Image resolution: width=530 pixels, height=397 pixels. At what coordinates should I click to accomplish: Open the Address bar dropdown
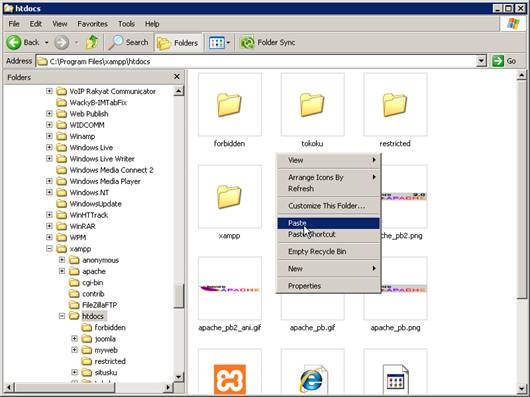481,61
